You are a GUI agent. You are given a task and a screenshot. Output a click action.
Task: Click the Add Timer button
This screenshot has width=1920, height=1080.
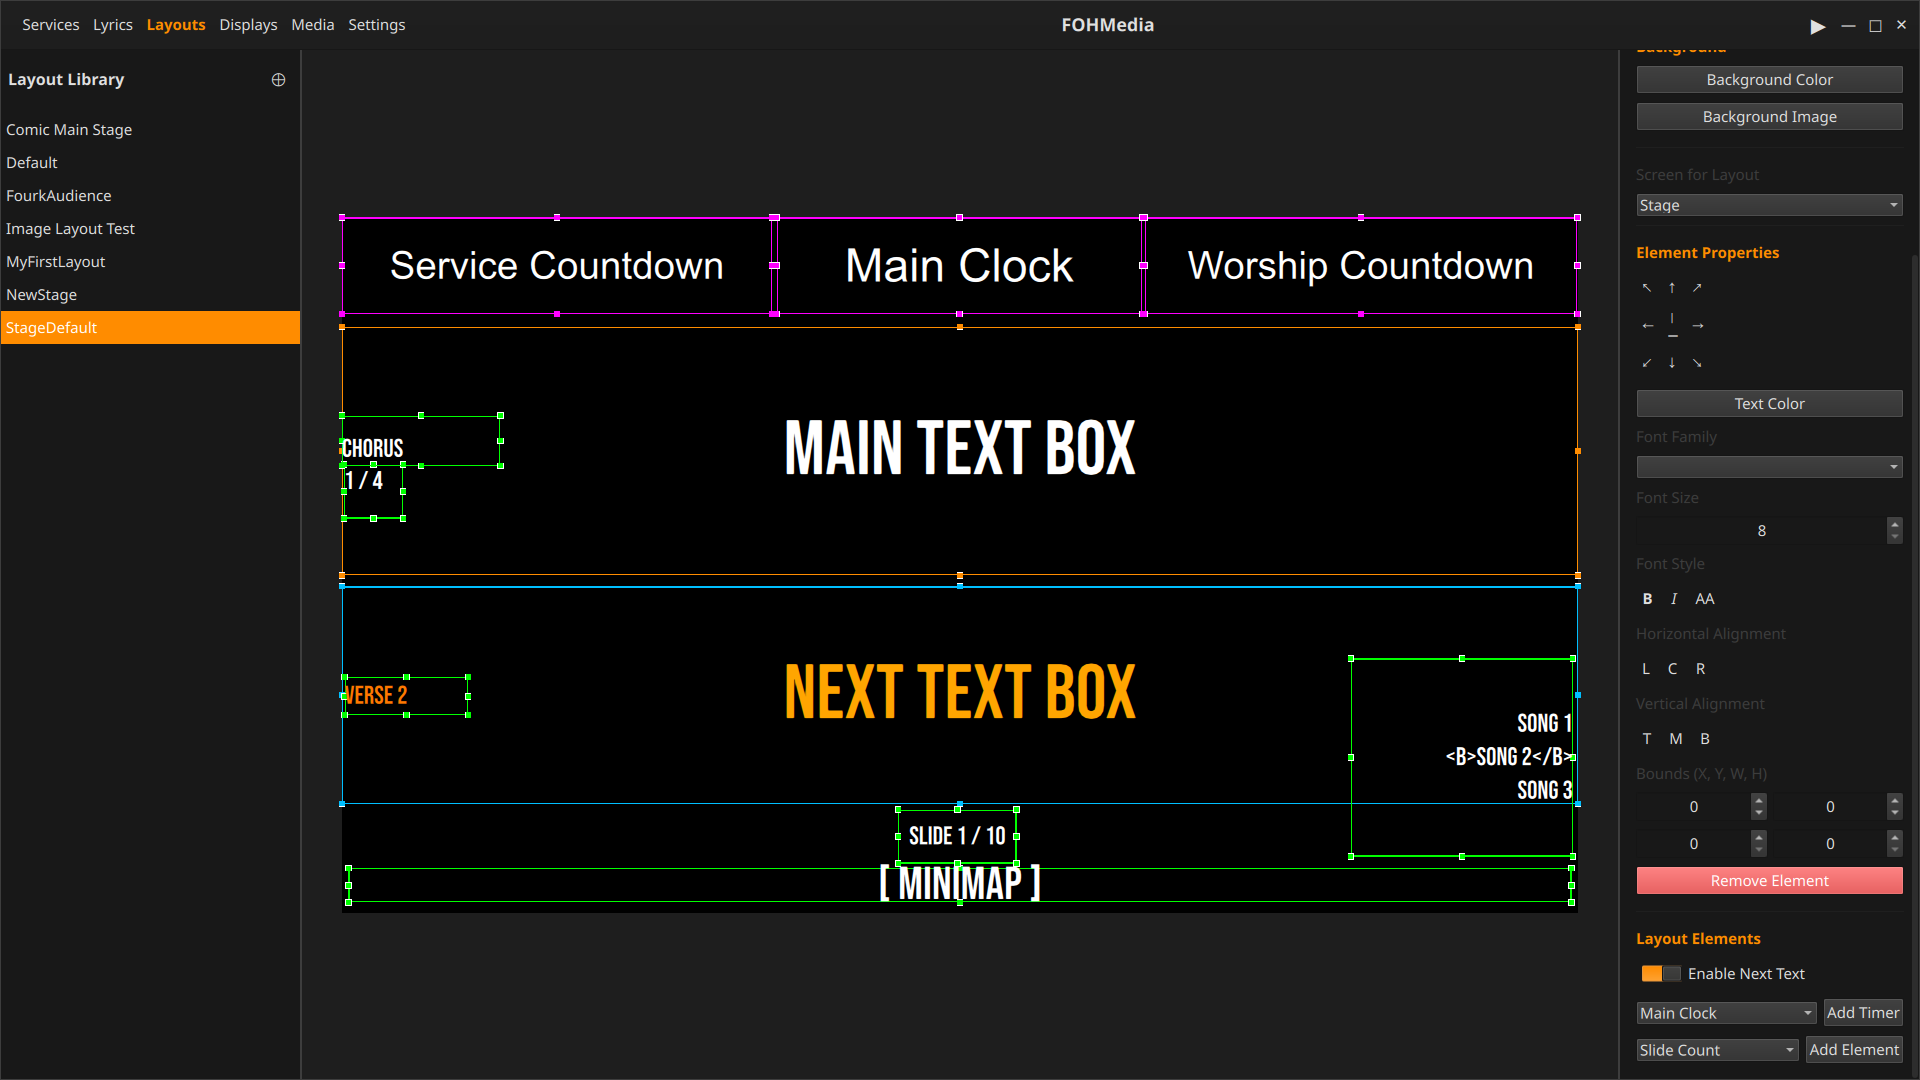pos(1863,1014)
